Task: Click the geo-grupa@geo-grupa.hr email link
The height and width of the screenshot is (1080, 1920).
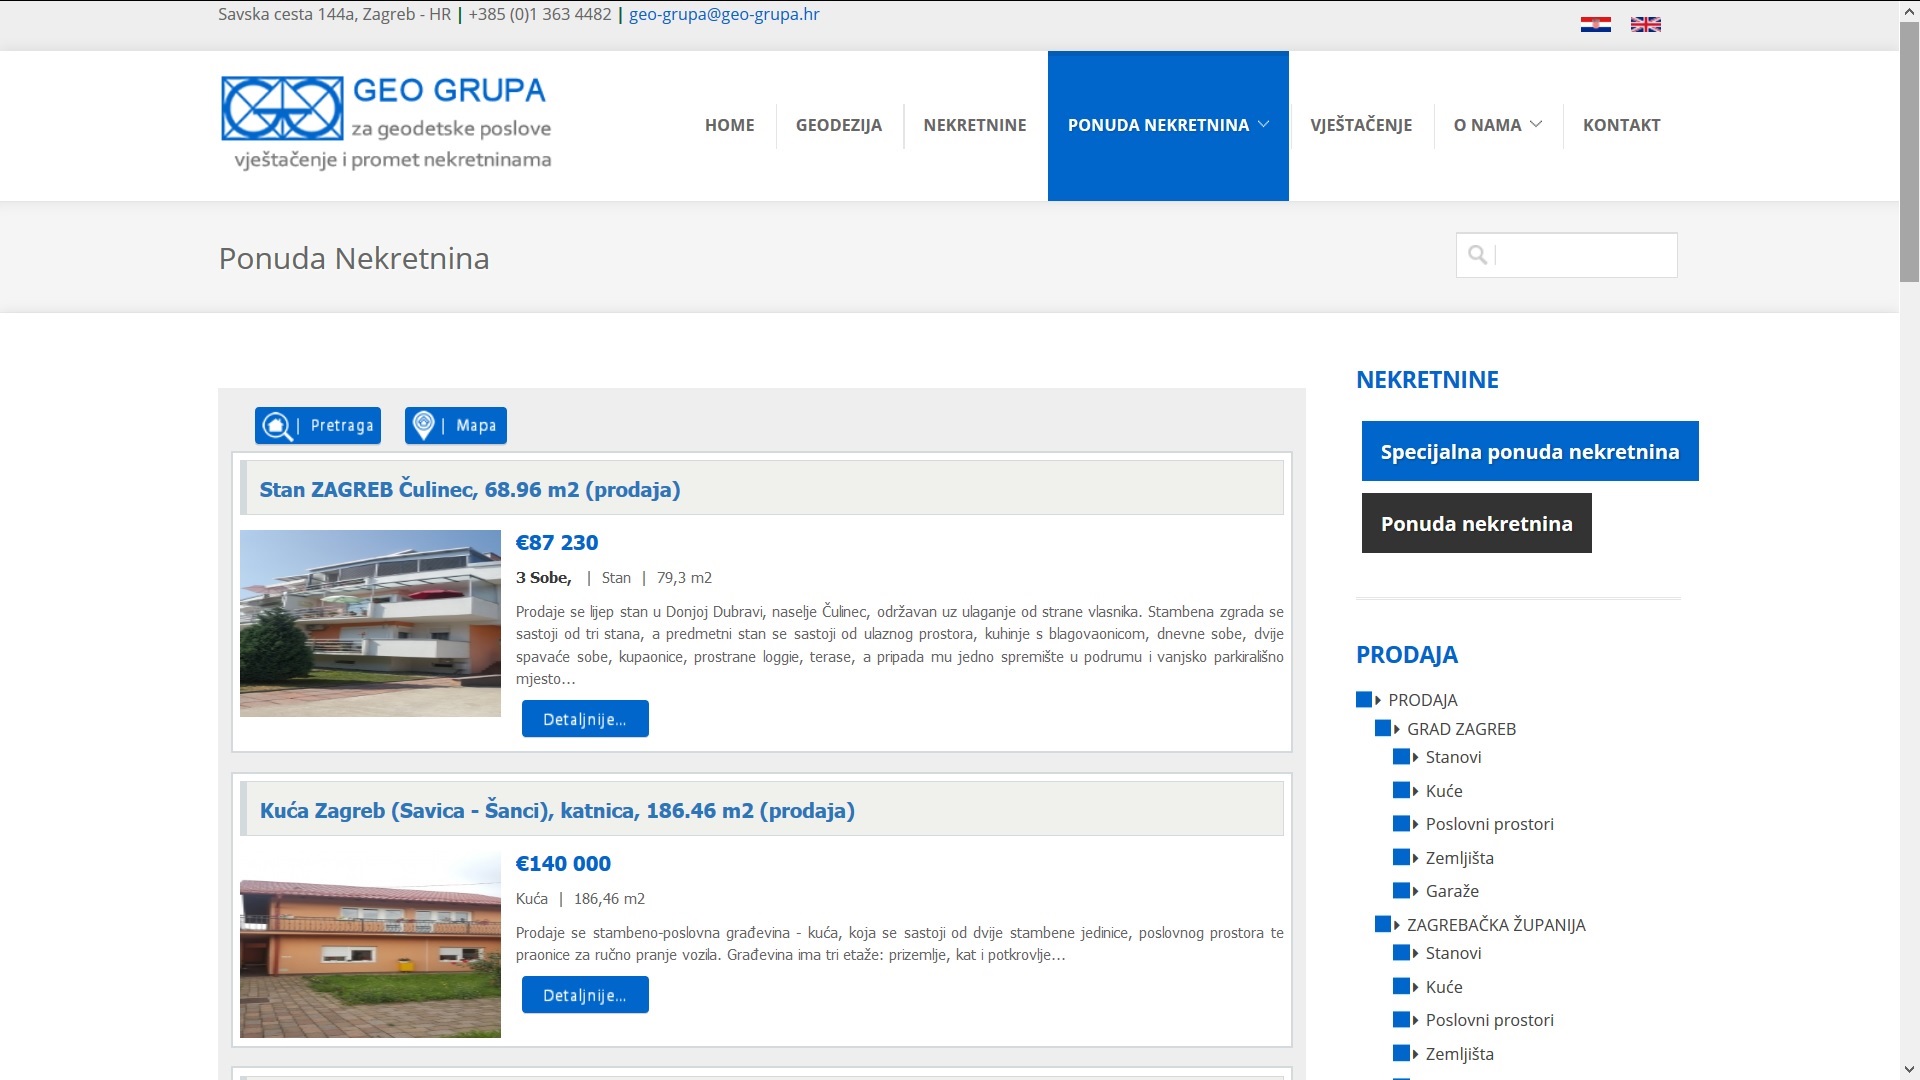Action: (x=724, y=15)
